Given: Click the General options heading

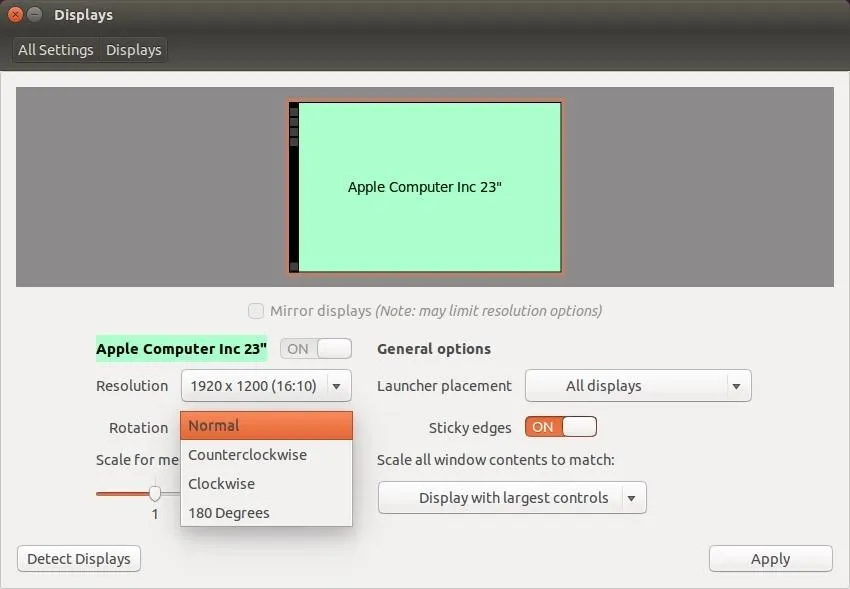Looking at the screenshot, I should coord(434,349).
